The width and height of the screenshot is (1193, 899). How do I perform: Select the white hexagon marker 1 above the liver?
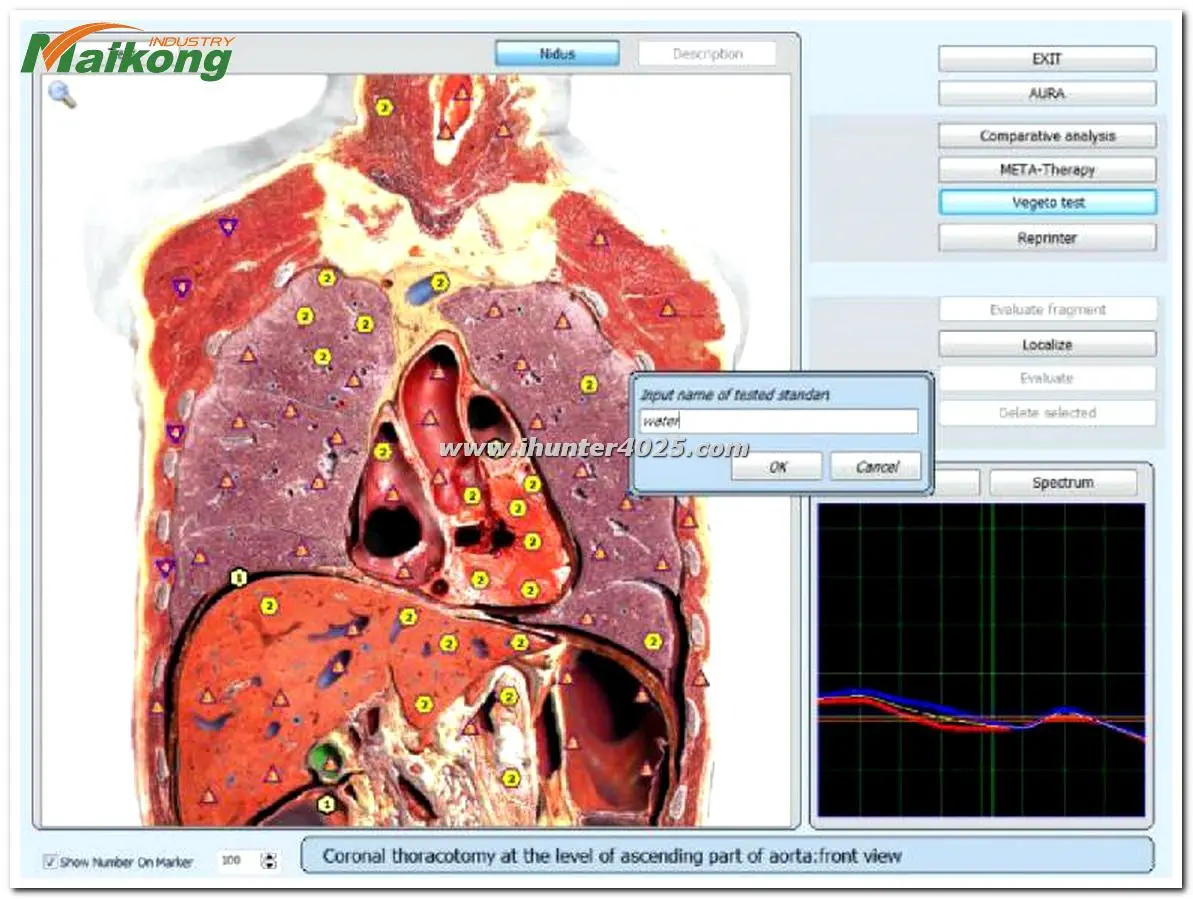(238, 576)
